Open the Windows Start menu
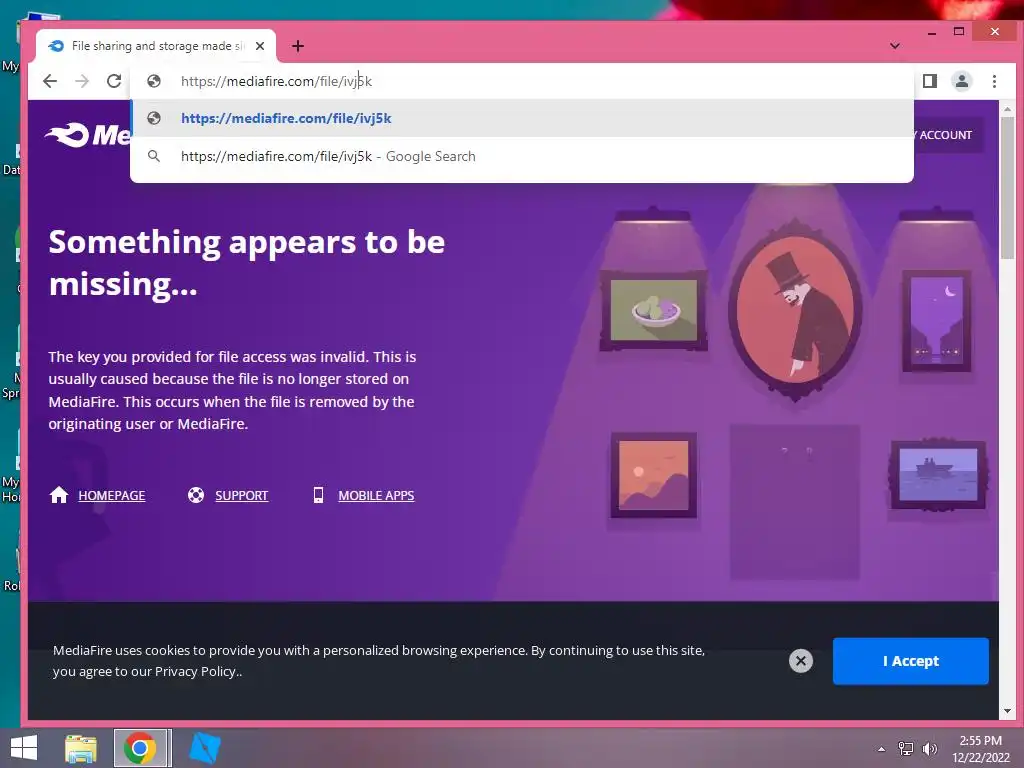The height and width of the screenshot is (768, 1024). tap(24, 748)
